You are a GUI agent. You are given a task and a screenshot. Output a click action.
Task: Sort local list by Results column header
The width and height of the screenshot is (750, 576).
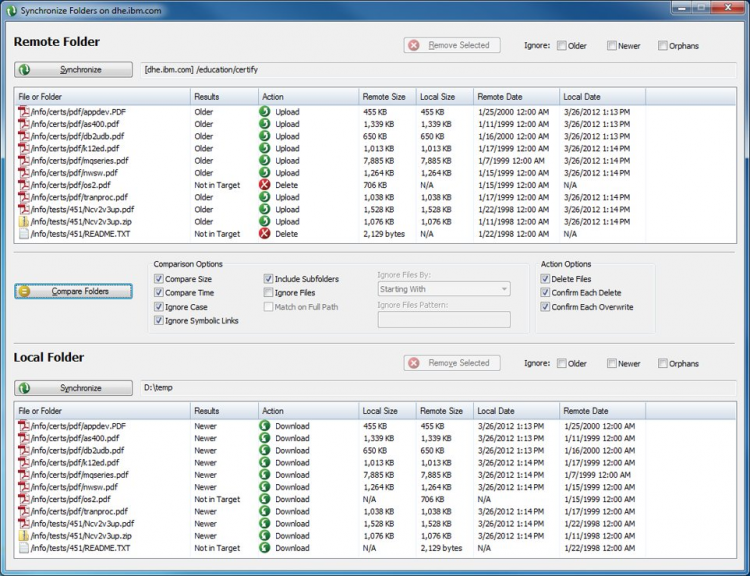pyautogui.click(x=206, y=411)
